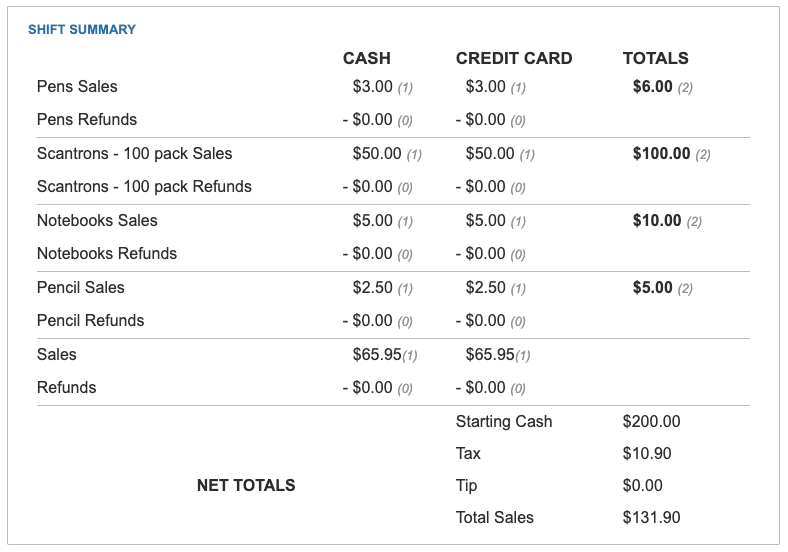This screenshot has height=552, width=788.
Task: Select the CASH column header
Action: click(366, 58)
